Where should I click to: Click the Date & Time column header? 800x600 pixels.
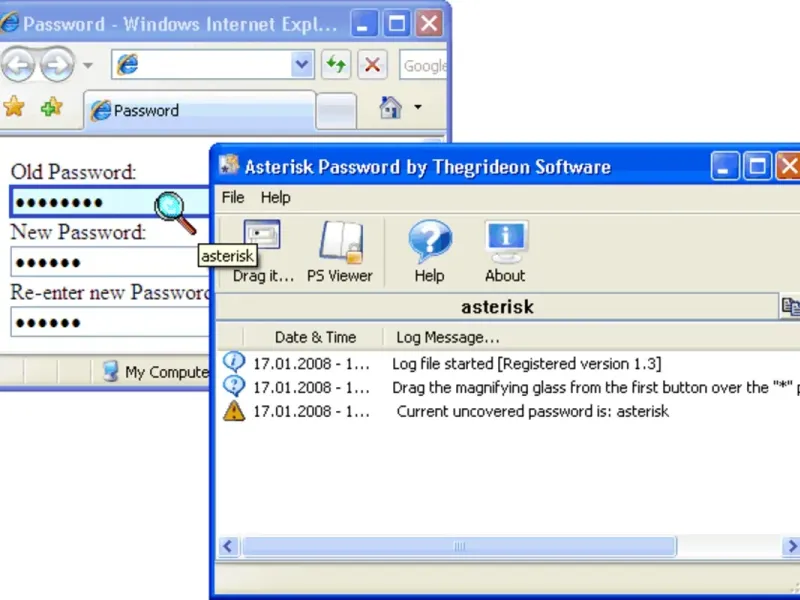pyautogui.click(x=314, y=337)
